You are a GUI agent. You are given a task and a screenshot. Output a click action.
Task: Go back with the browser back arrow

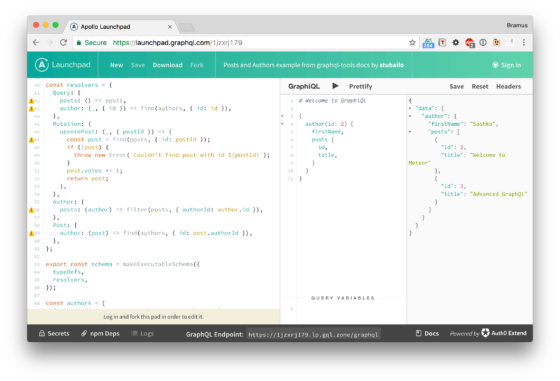coord(36,42)
